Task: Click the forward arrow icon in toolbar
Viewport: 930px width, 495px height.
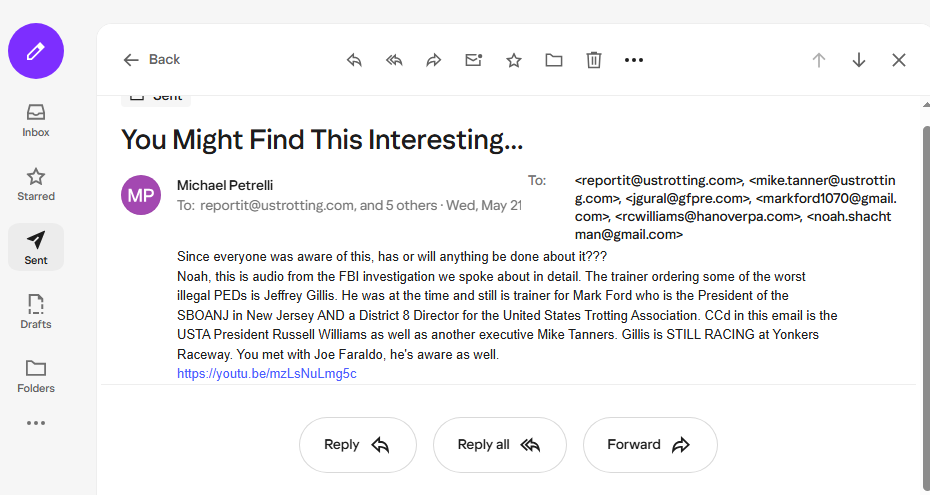Action: click(434, 60)
